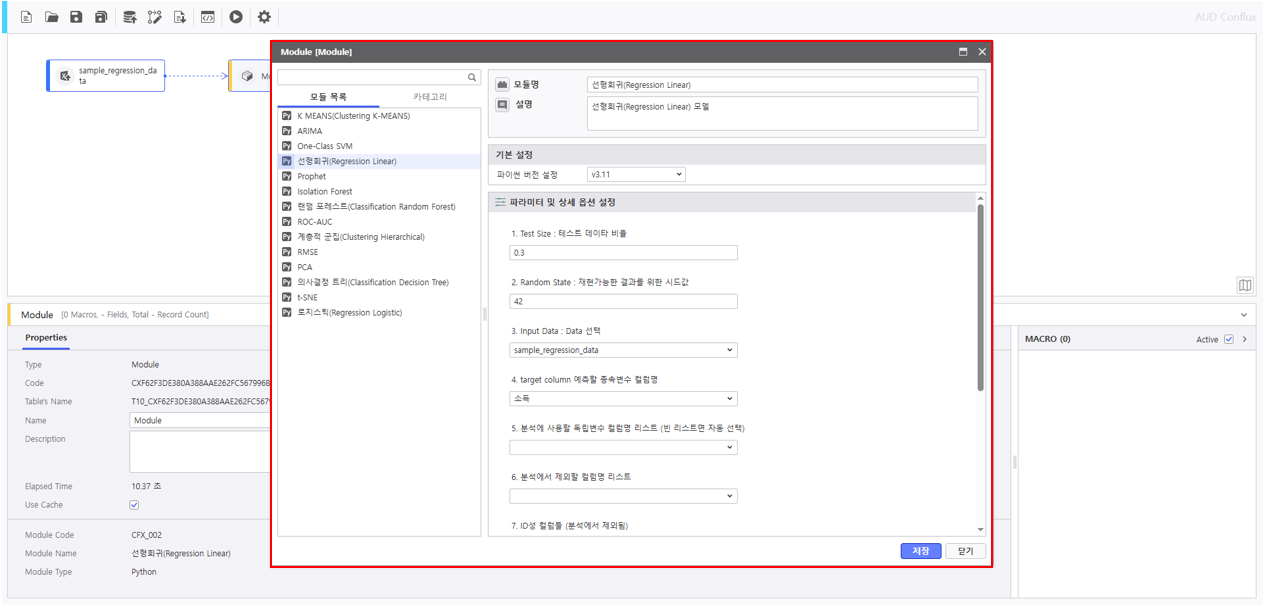Image resolution: width=1265 pixels, height=606 pixels.
Task: Click the search magnifier in module list
Action: coord(473,77)
